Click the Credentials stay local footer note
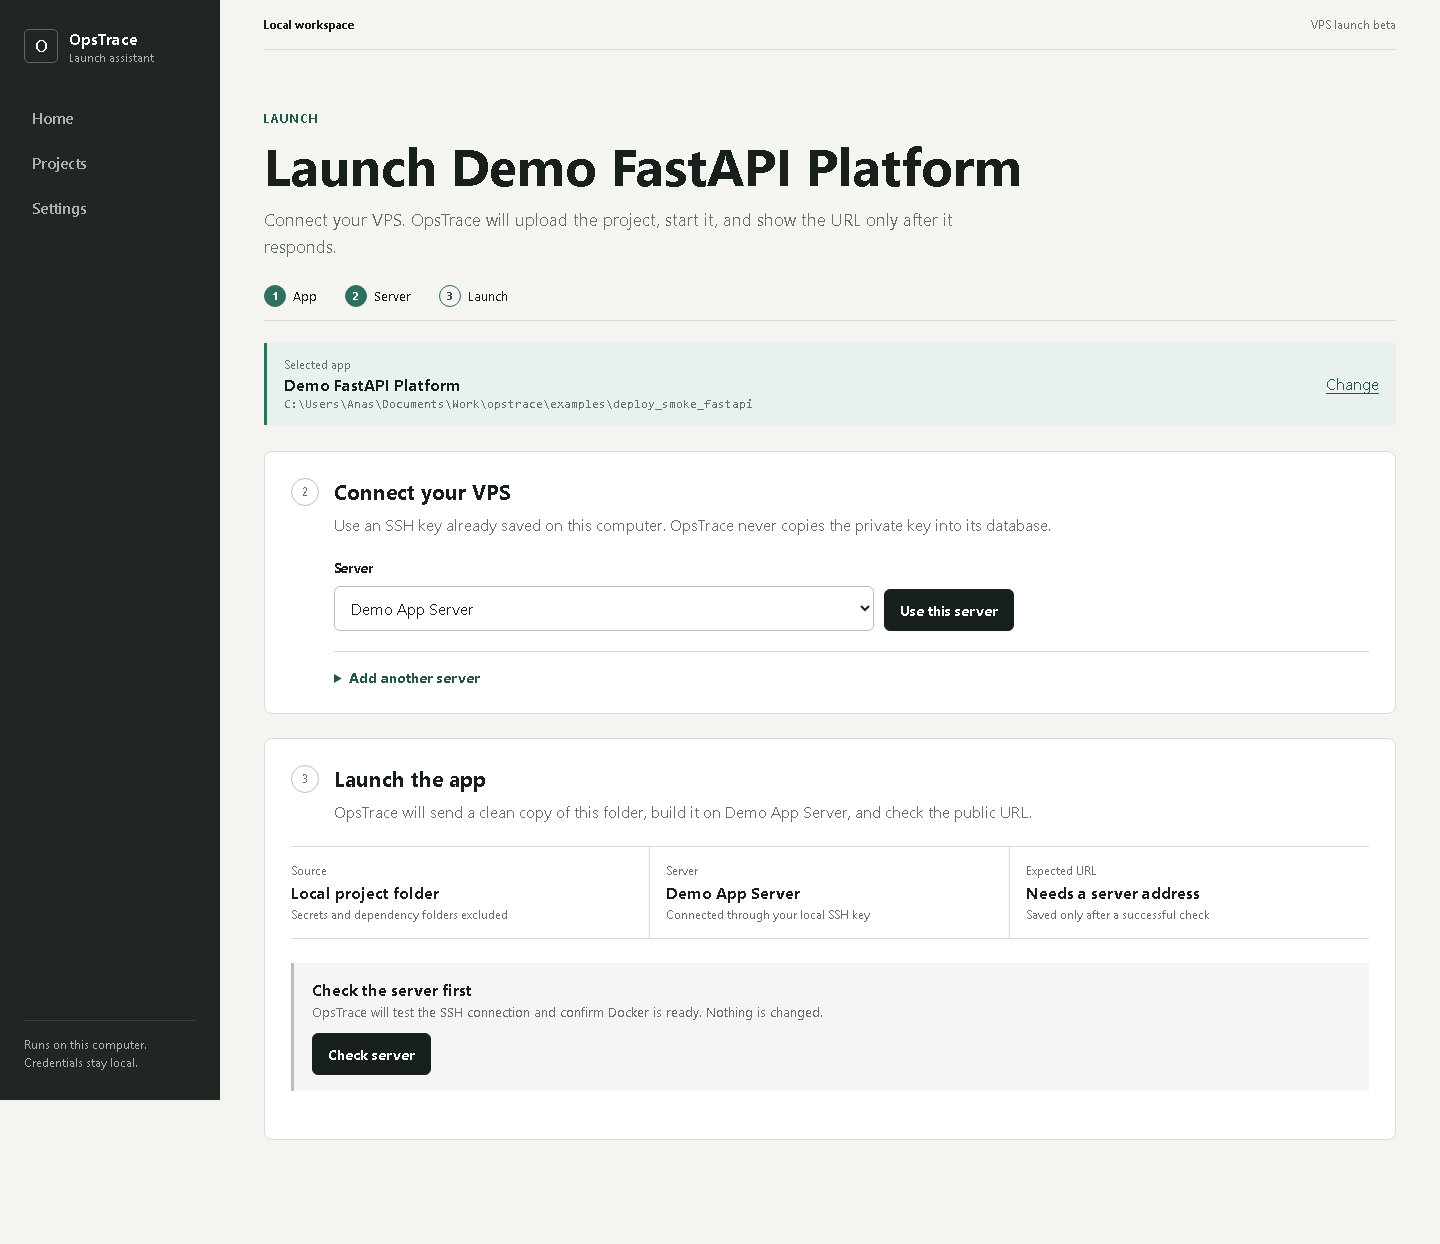The image size is (1440, 1244). coord(81,1063)
